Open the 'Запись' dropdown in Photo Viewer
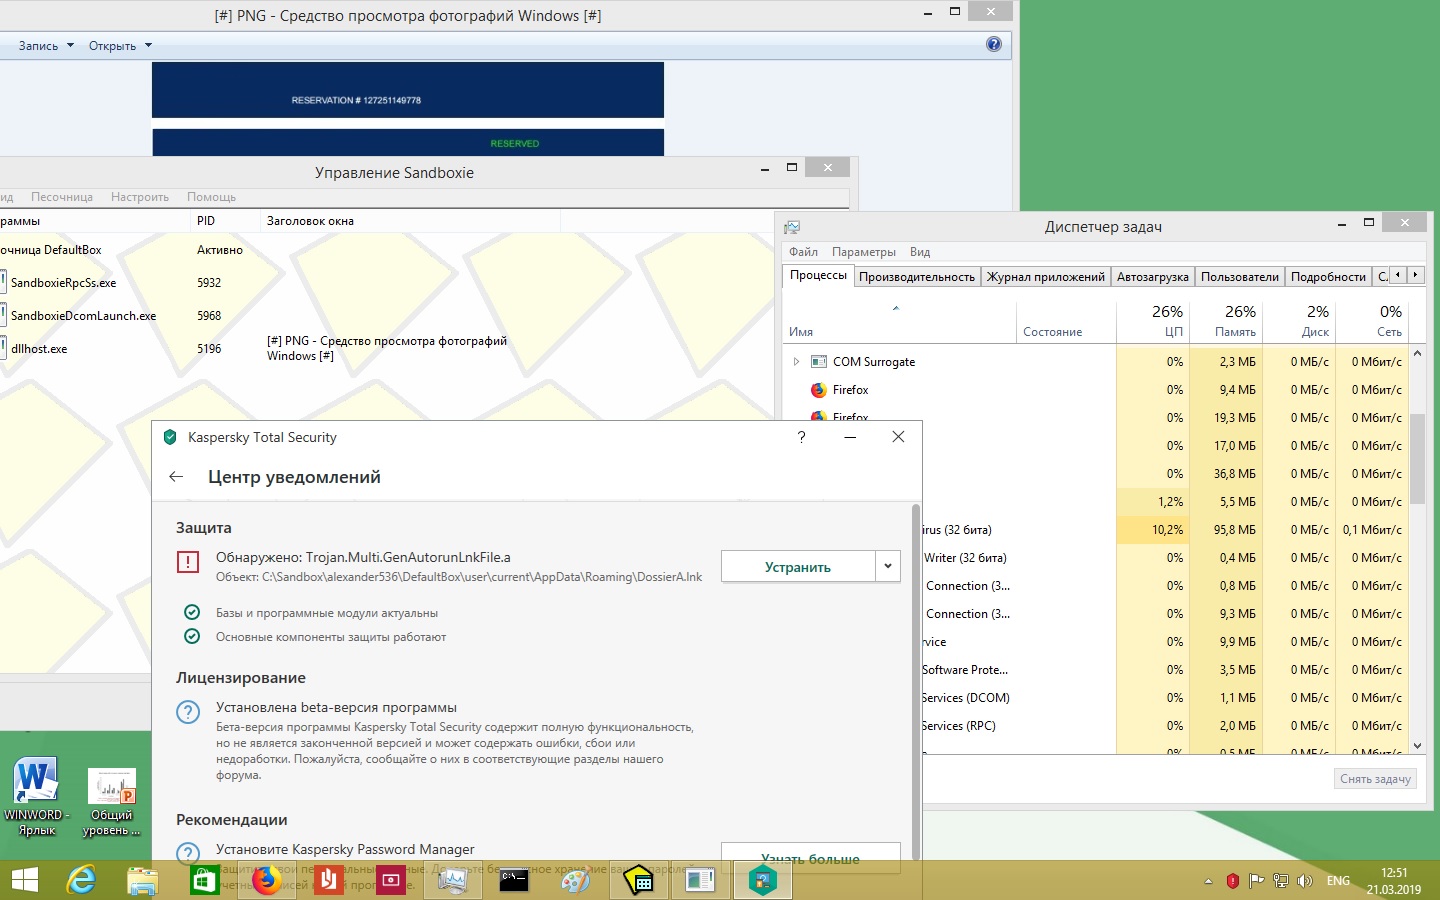Image resolution: width=1440 pixels, height=900 pixels. point(46,46)
